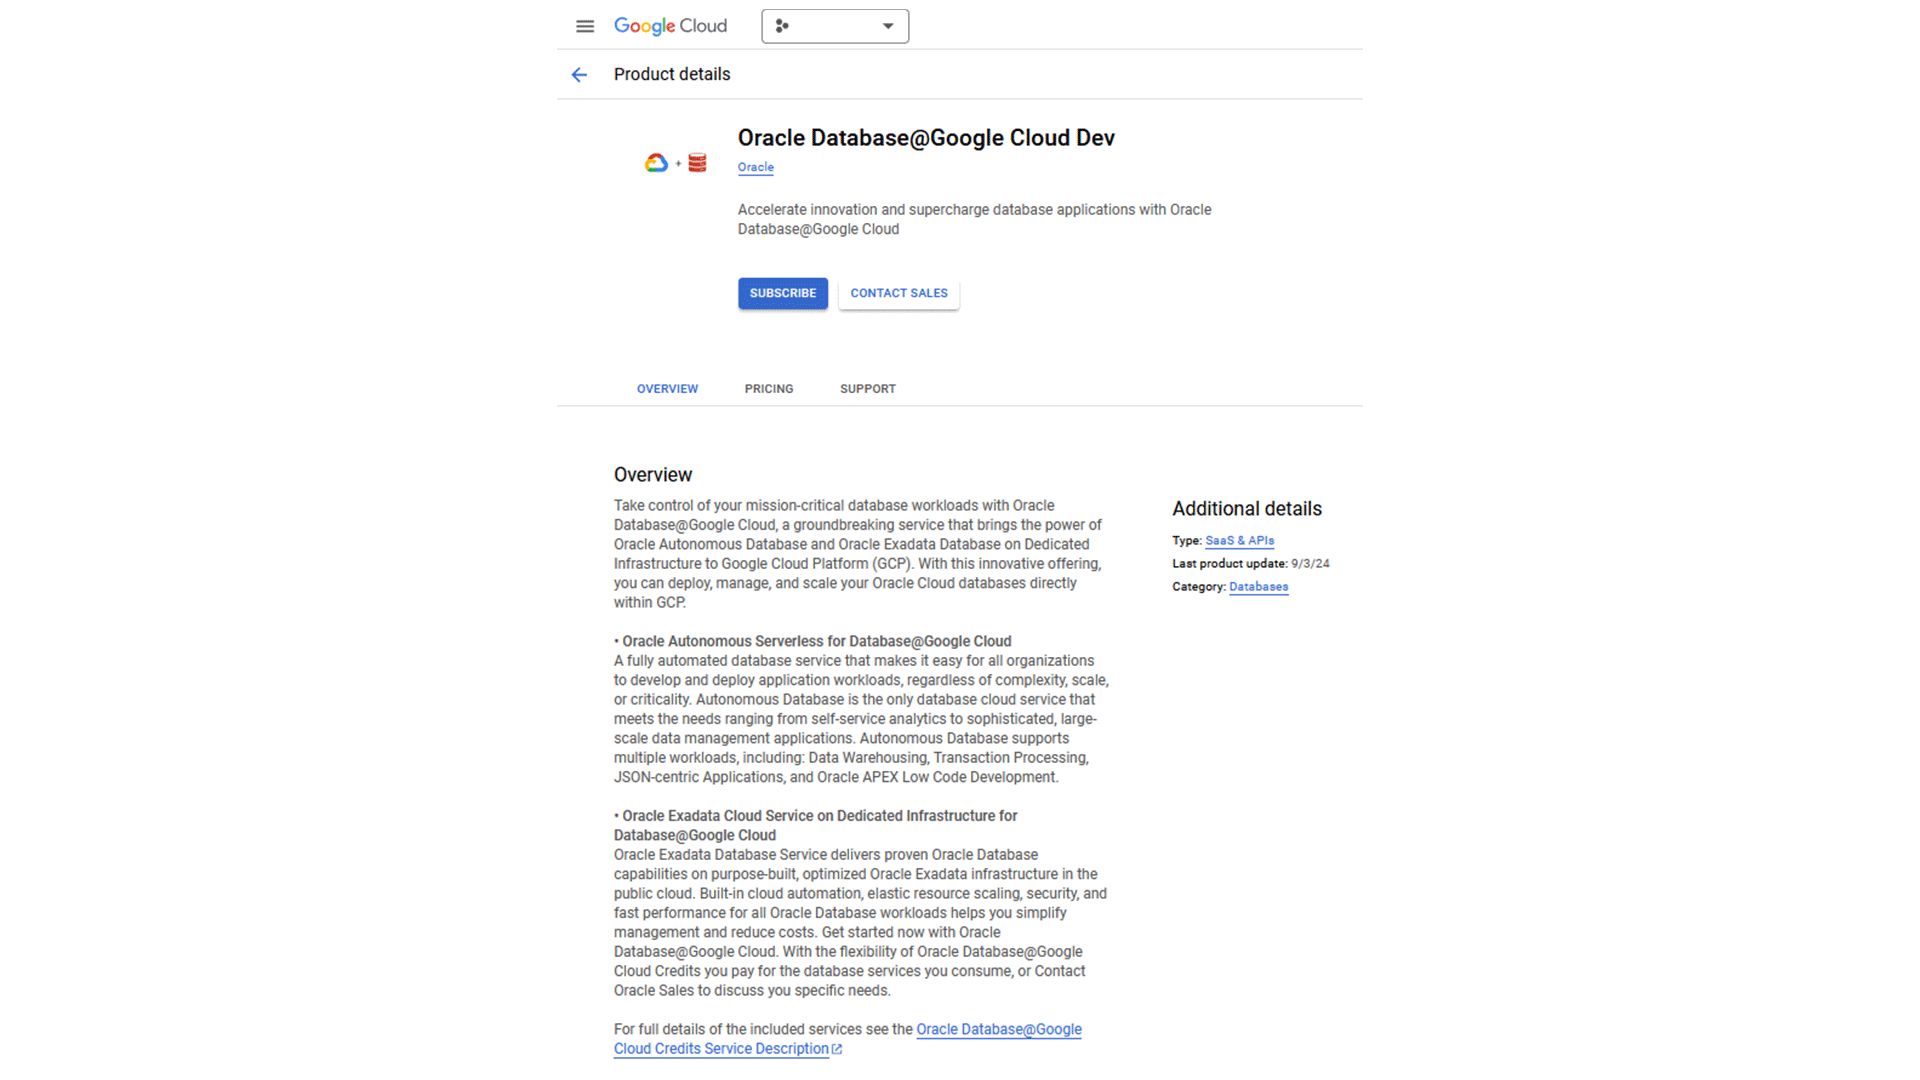
Task: Click the Oracle database stack icon
Action: [x=696, y=161]
